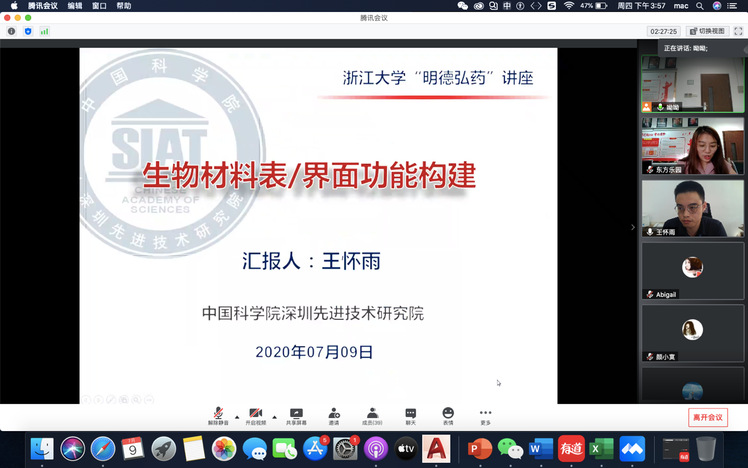Open Youdao dictionary from the Dock
The image size is (748, 468).
point(571,448)
